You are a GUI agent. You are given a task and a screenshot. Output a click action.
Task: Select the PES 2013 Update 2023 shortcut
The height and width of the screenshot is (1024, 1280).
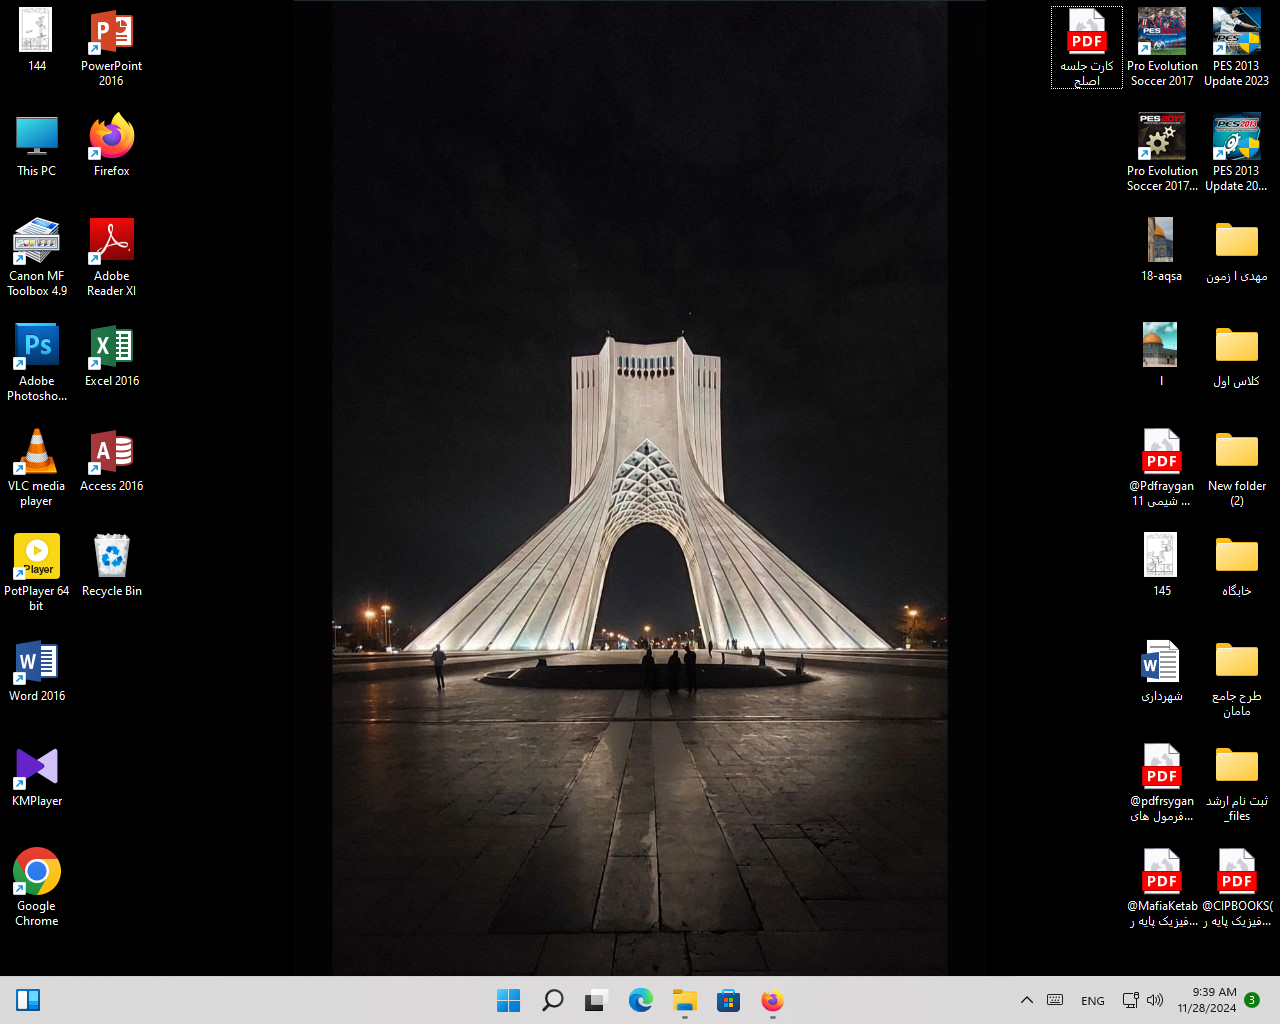(x=1237, y=47)
